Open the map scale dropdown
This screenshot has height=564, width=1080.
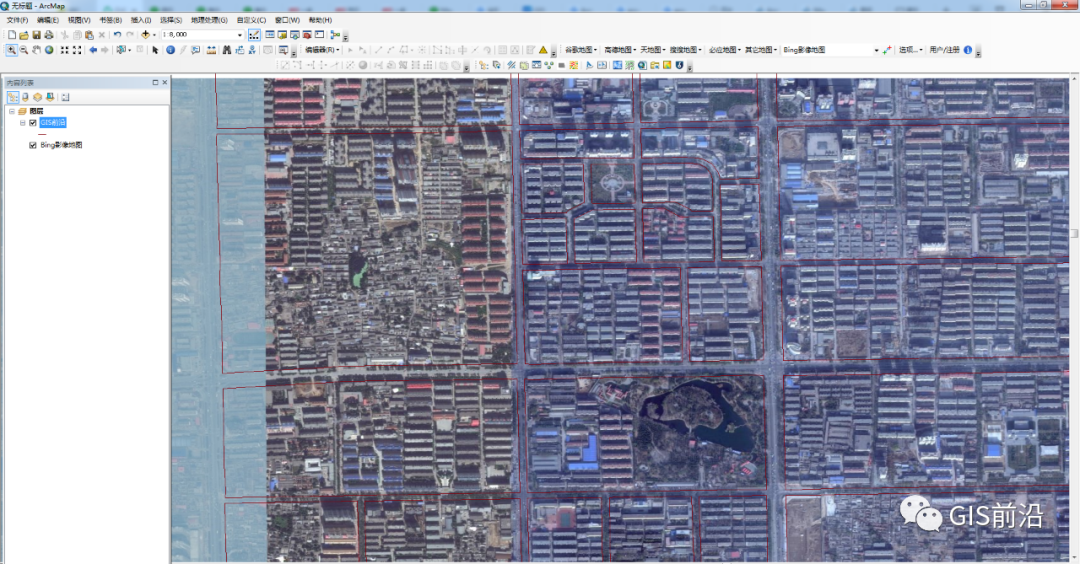click(240, 34)
